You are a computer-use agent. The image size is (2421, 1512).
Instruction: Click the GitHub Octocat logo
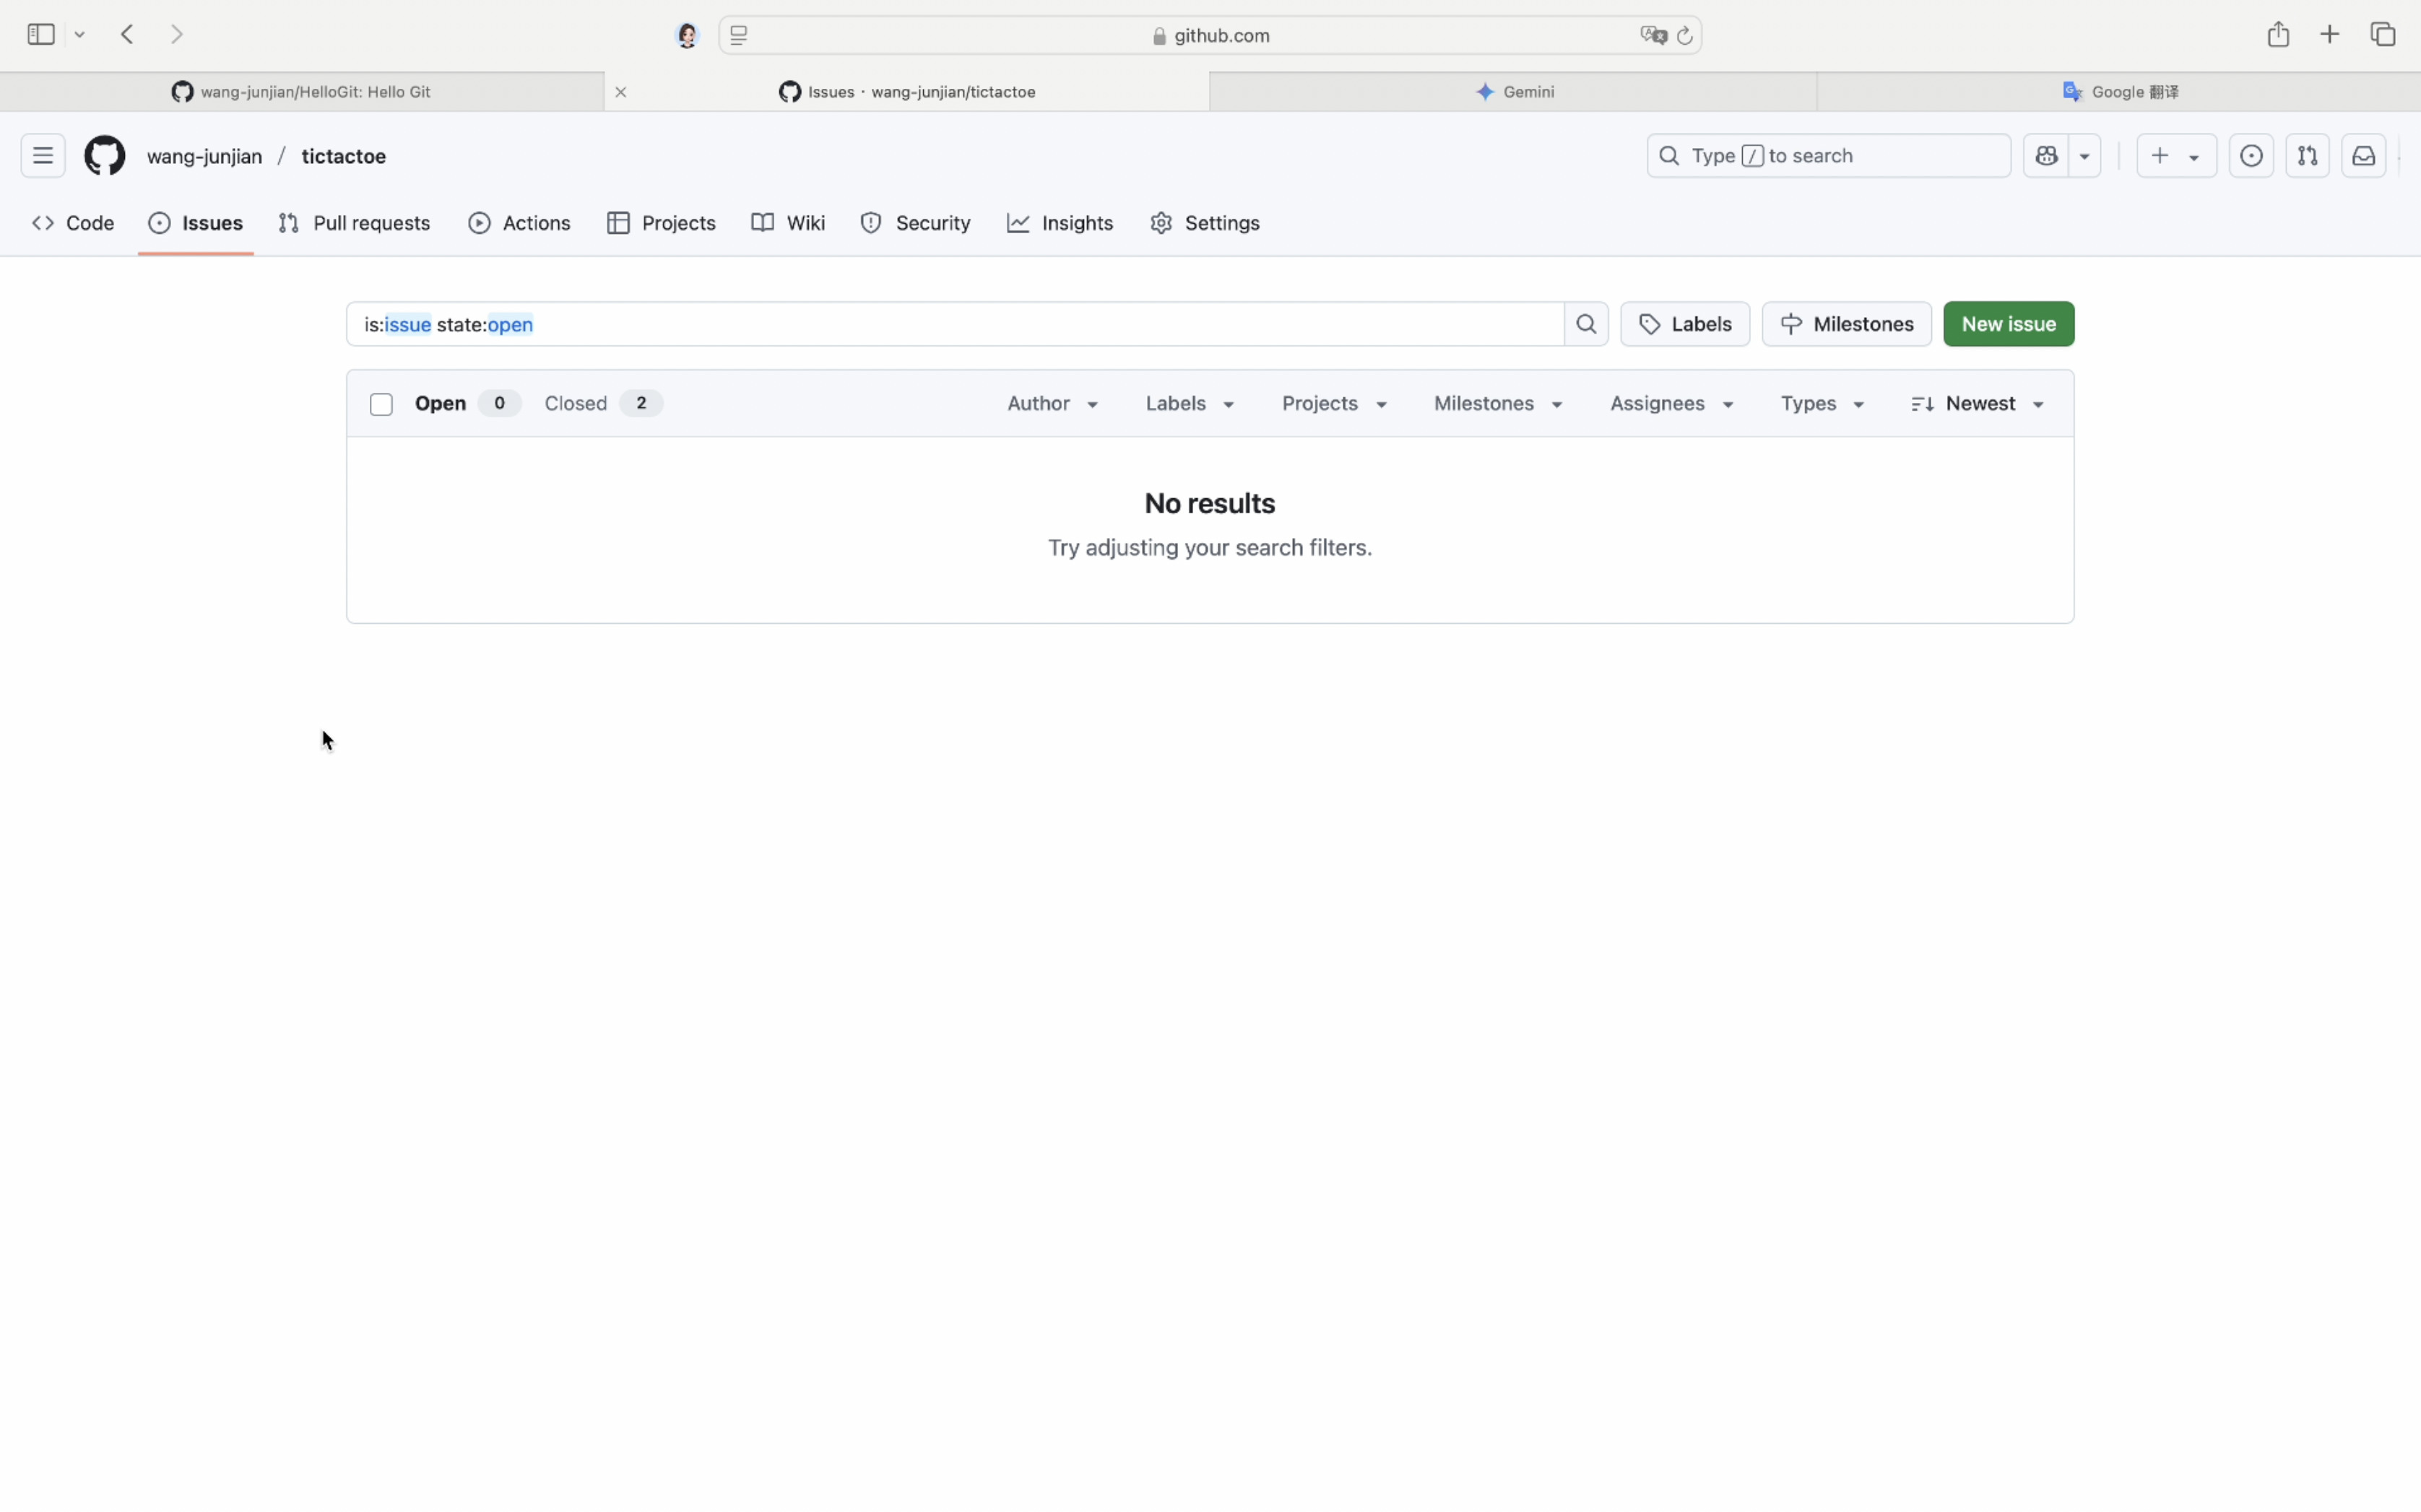click(x=105, y=156)
